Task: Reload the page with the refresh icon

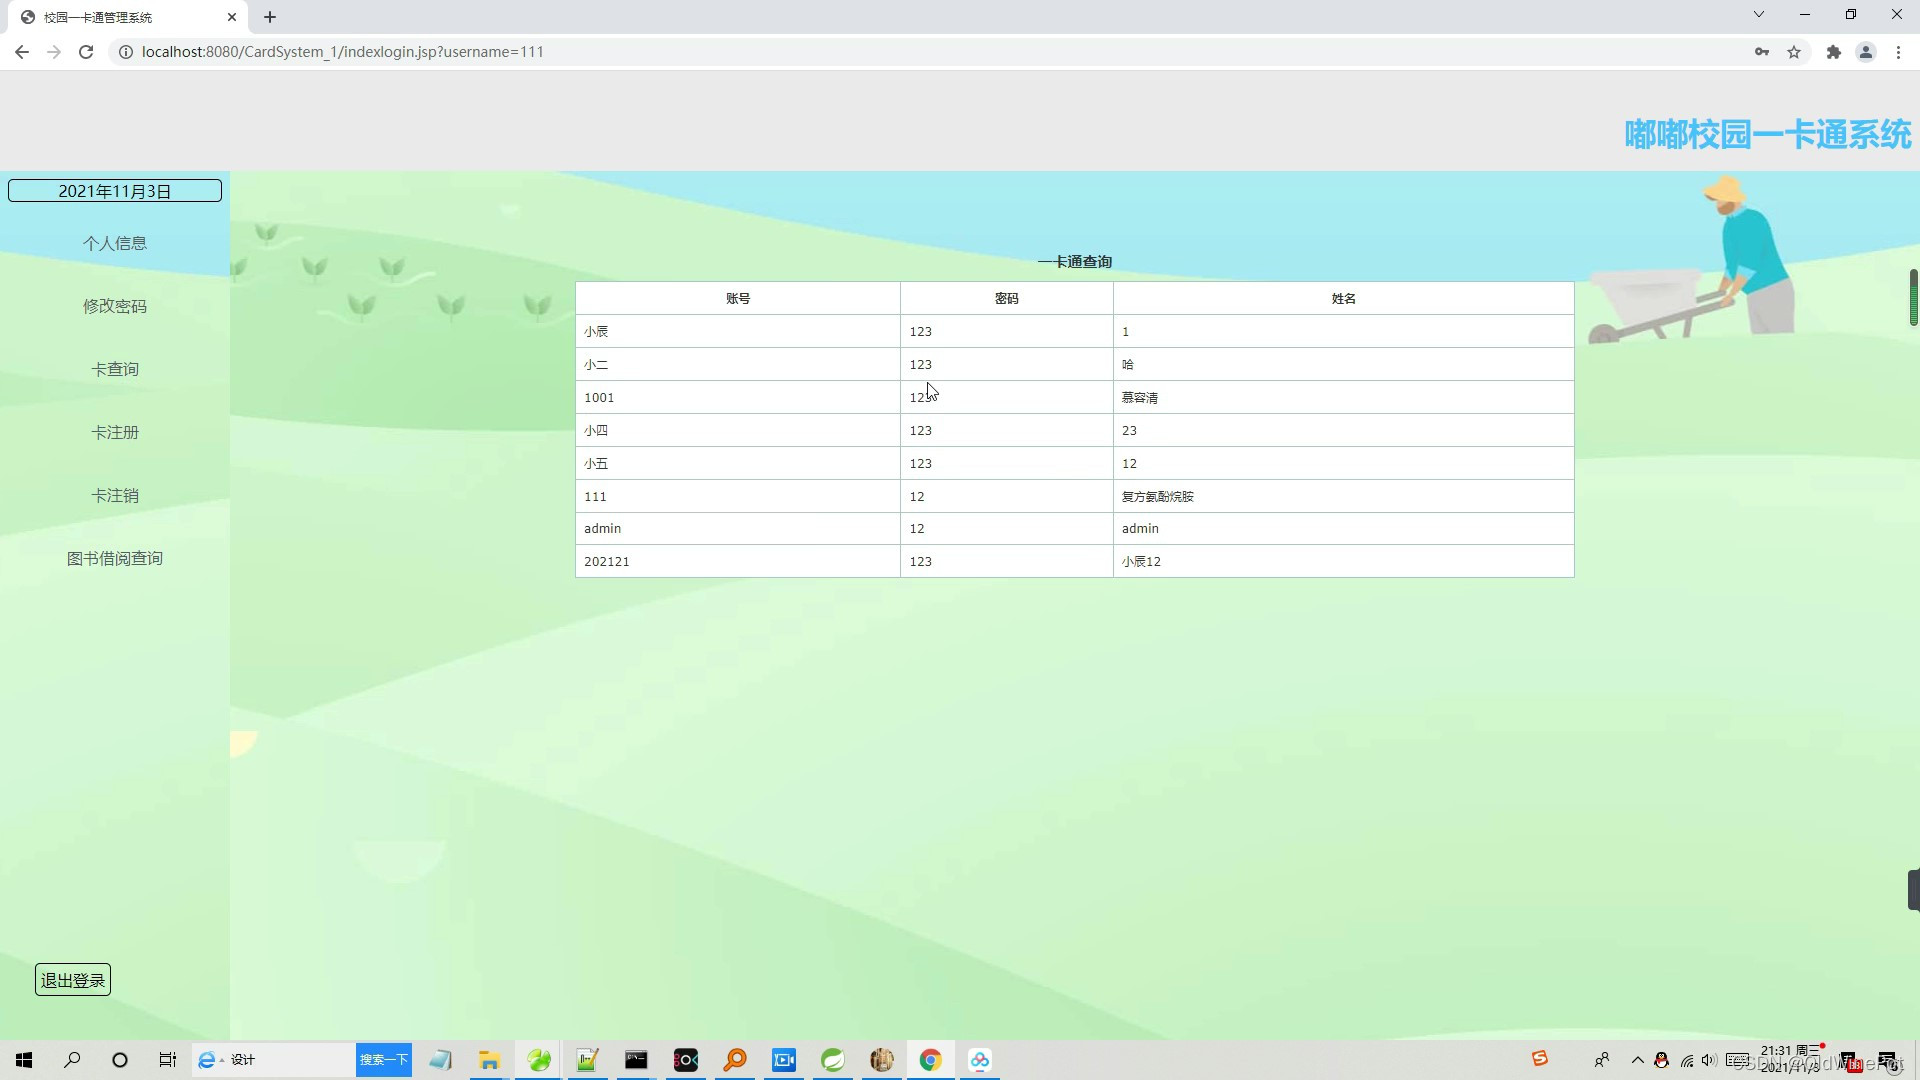Action: (86, 52)
